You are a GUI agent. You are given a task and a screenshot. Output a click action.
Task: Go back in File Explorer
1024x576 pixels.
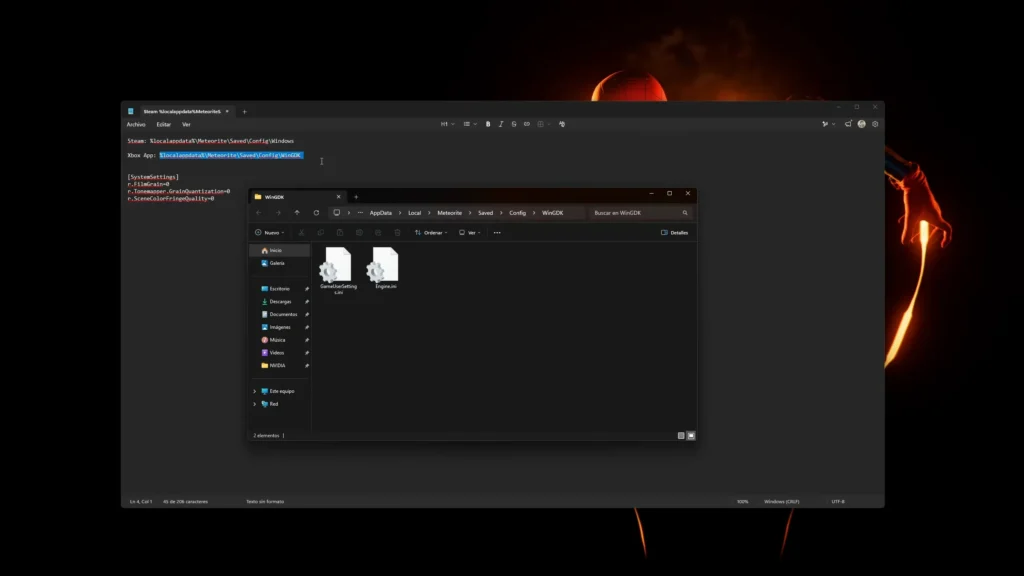pos(259,213)
